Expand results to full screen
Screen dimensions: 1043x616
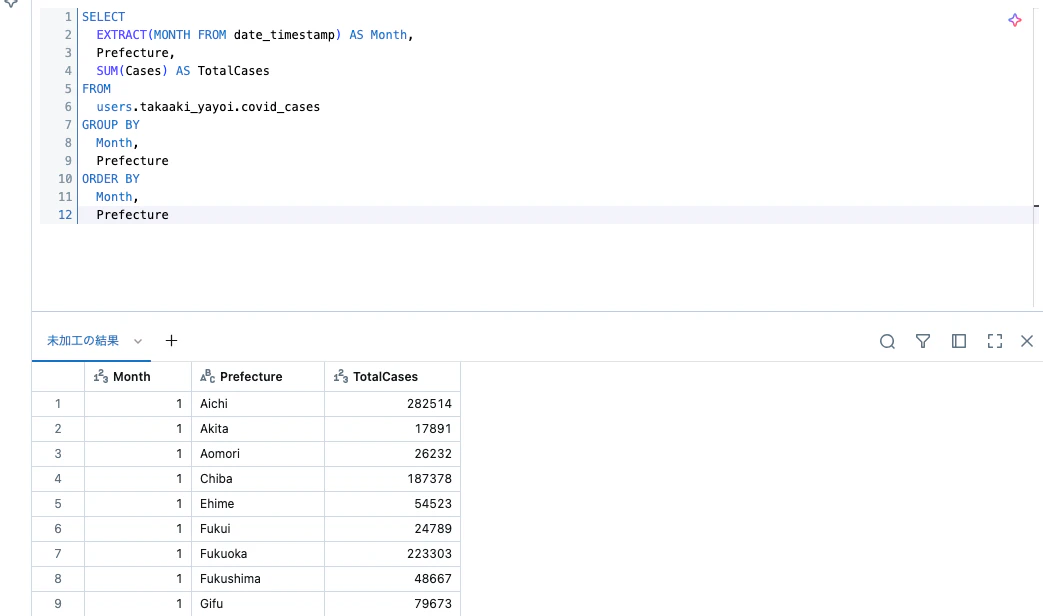[x=994, y=341]
